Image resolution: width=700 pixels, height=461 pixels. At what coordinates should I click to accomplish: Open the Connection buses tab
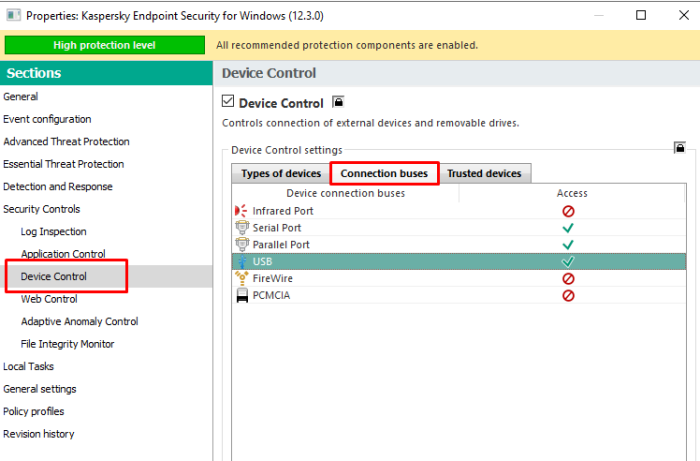click(x=384, y=173)
